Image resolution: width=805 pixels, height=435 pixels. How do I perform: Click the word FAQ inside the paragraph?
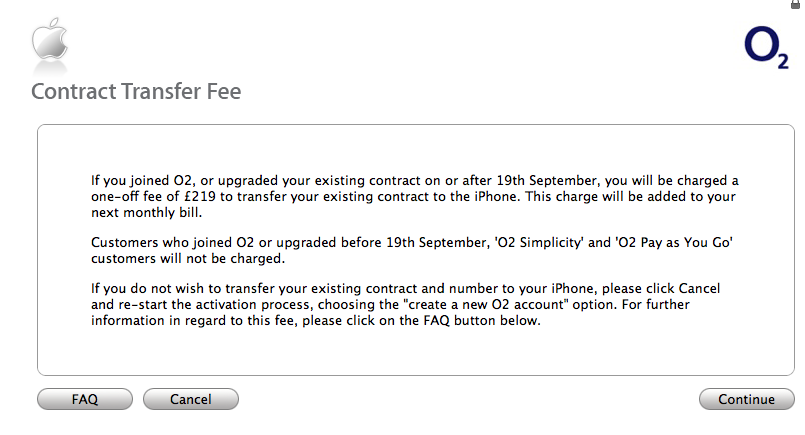(436, 321)
